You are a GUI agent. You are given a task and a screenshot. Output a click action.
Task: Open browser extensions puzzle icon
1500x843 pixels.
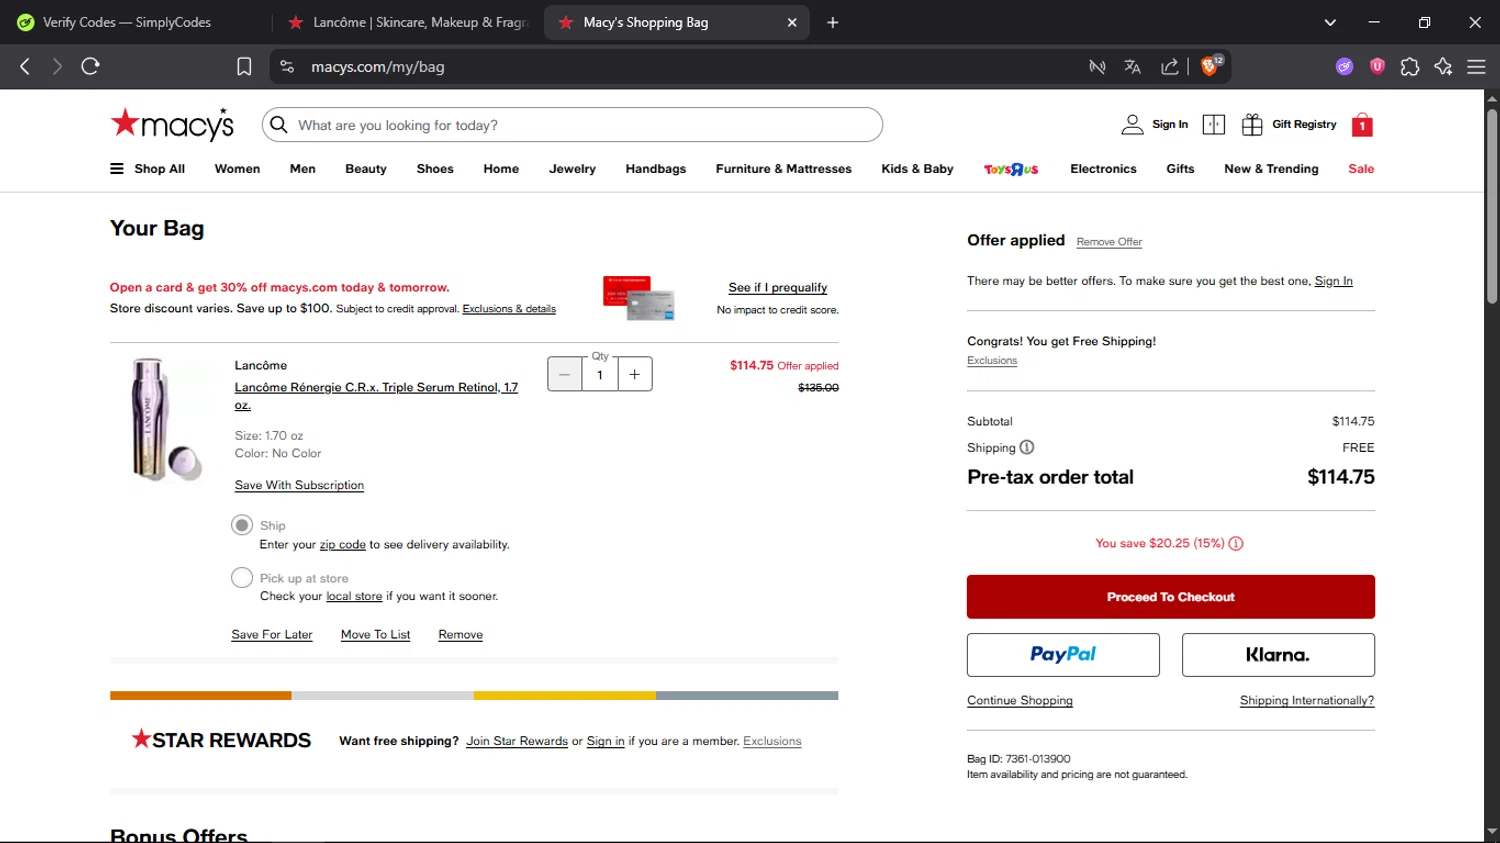pos(1410,67)
